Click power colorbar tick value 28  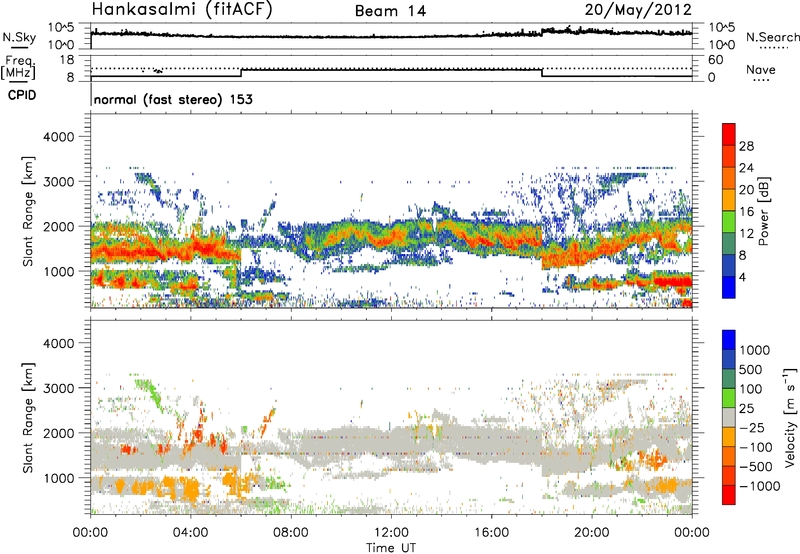[x=746, y=146]
